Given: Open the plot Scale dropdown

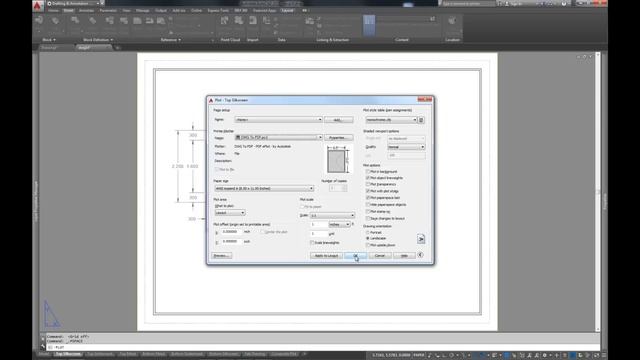Looking at the screenshot, I should click(332, 215).
